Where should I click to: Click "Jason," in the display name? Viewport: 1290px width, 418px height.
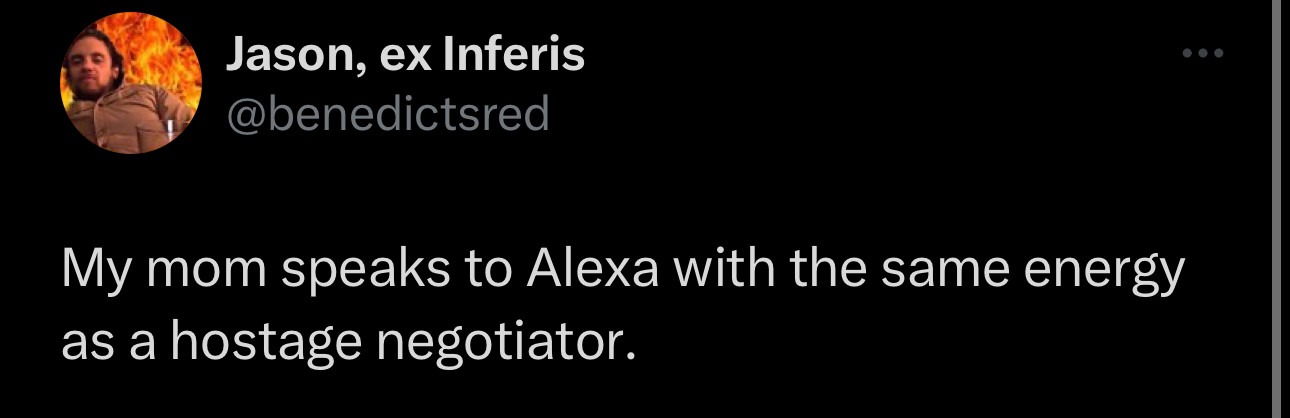coord(286,56)
